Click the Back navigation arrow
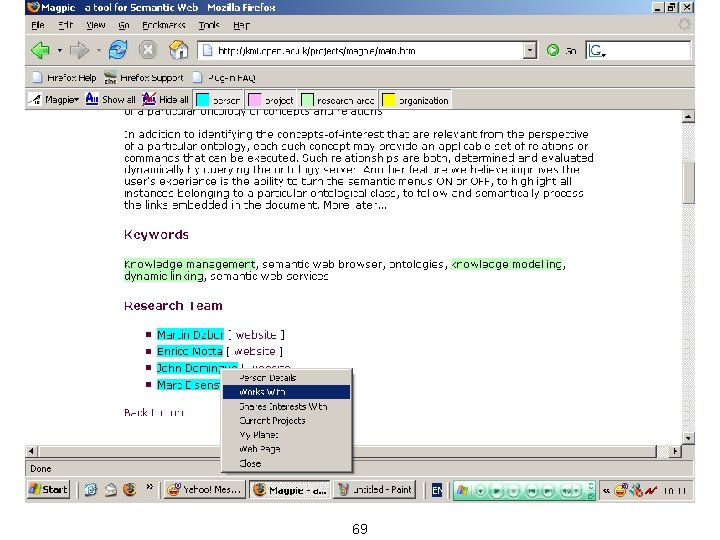Screen dimensions: 720x540 click(x=40, y=50)
